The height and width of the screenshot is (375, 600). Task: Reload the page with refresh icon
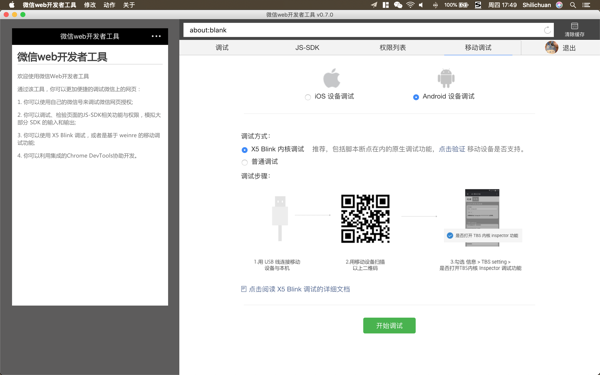click(547, 30)
